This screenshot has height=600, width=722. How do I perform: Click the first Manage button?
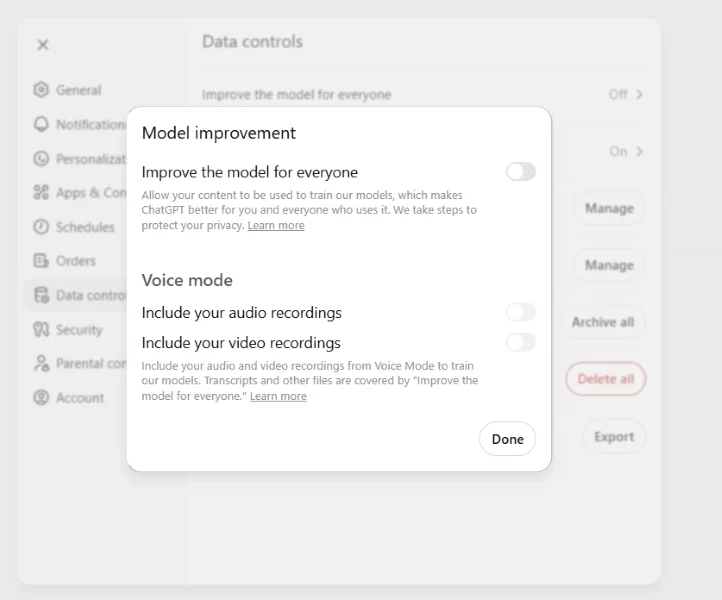tap(609, 208)
